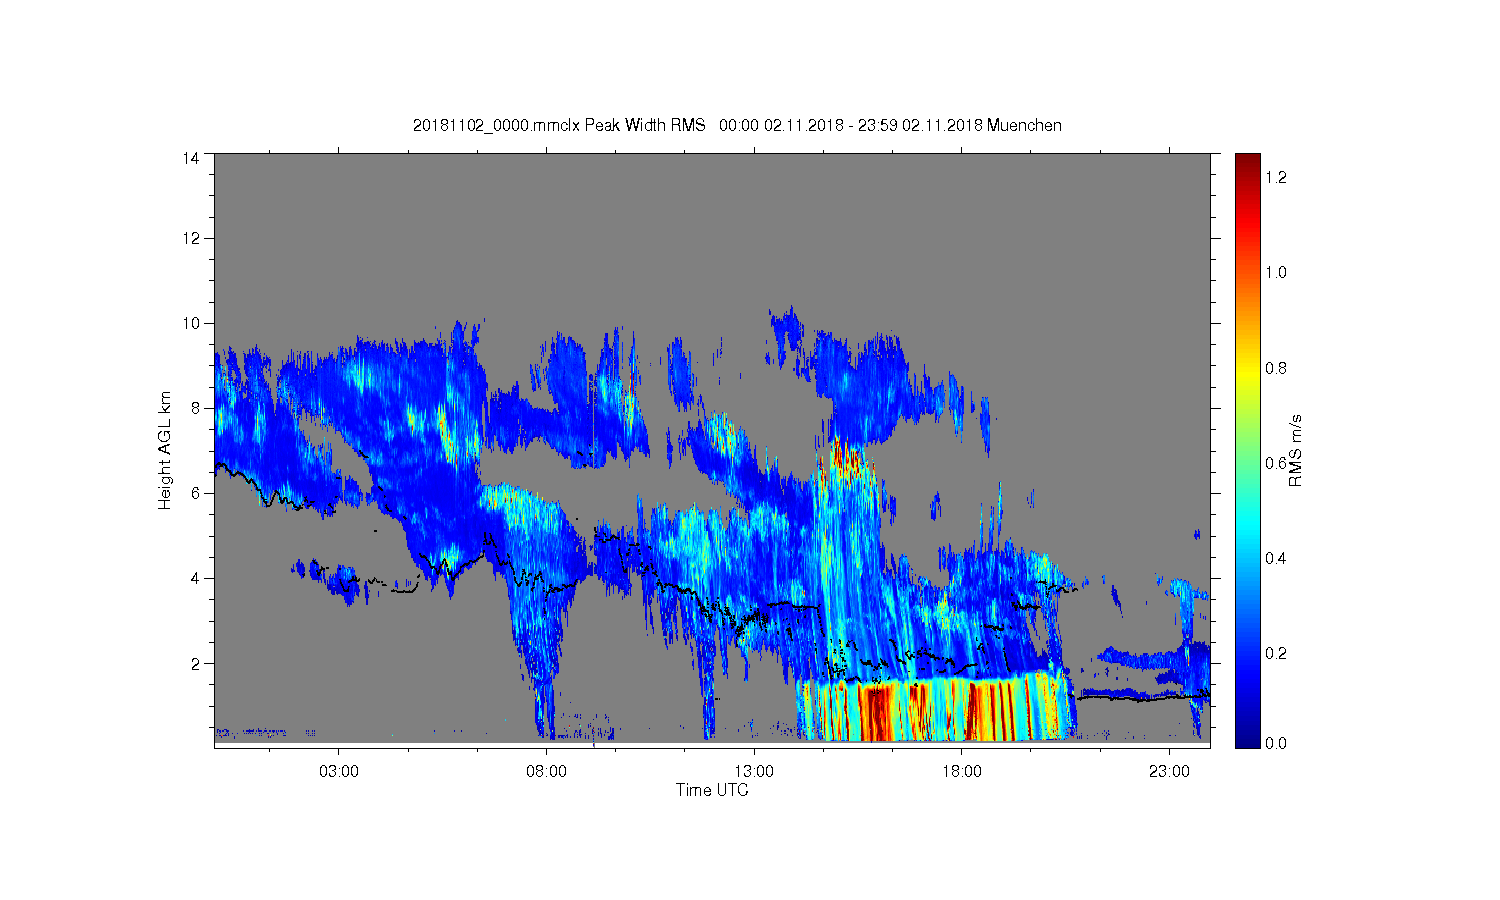Viewport: 1500px width, 900px height.
Task: Select the colorbar tick value 0.8
Action: [1275, 368]
